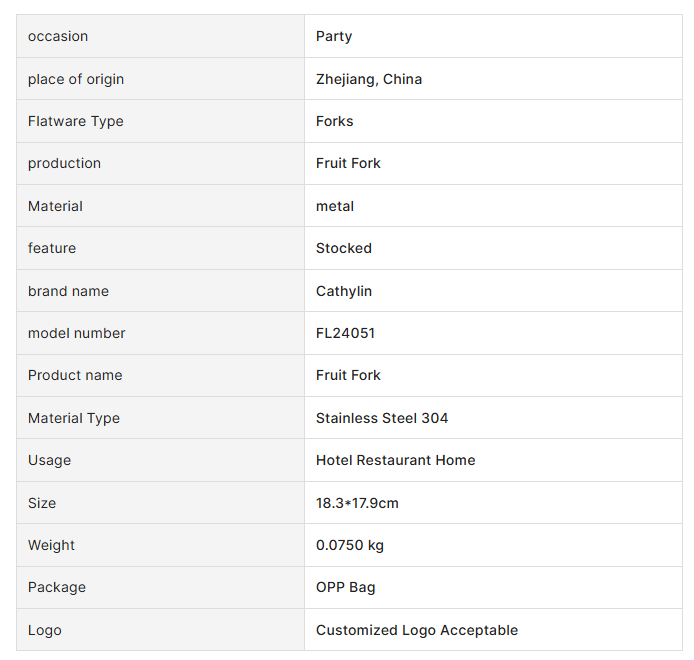Select the 'Stocked' feature value
Image resolution: width=694 pixels, height=660 pixels.
tap(344, 248)
